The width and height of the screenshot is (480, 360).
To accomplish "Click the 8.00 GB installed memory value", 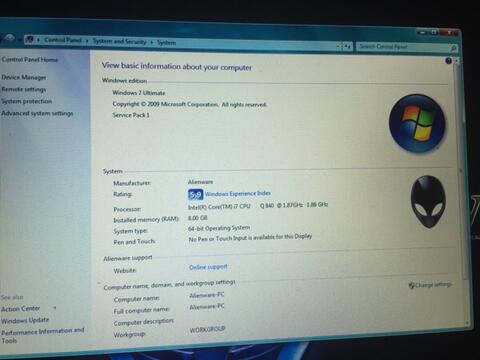I will click(x=198, y=218).
